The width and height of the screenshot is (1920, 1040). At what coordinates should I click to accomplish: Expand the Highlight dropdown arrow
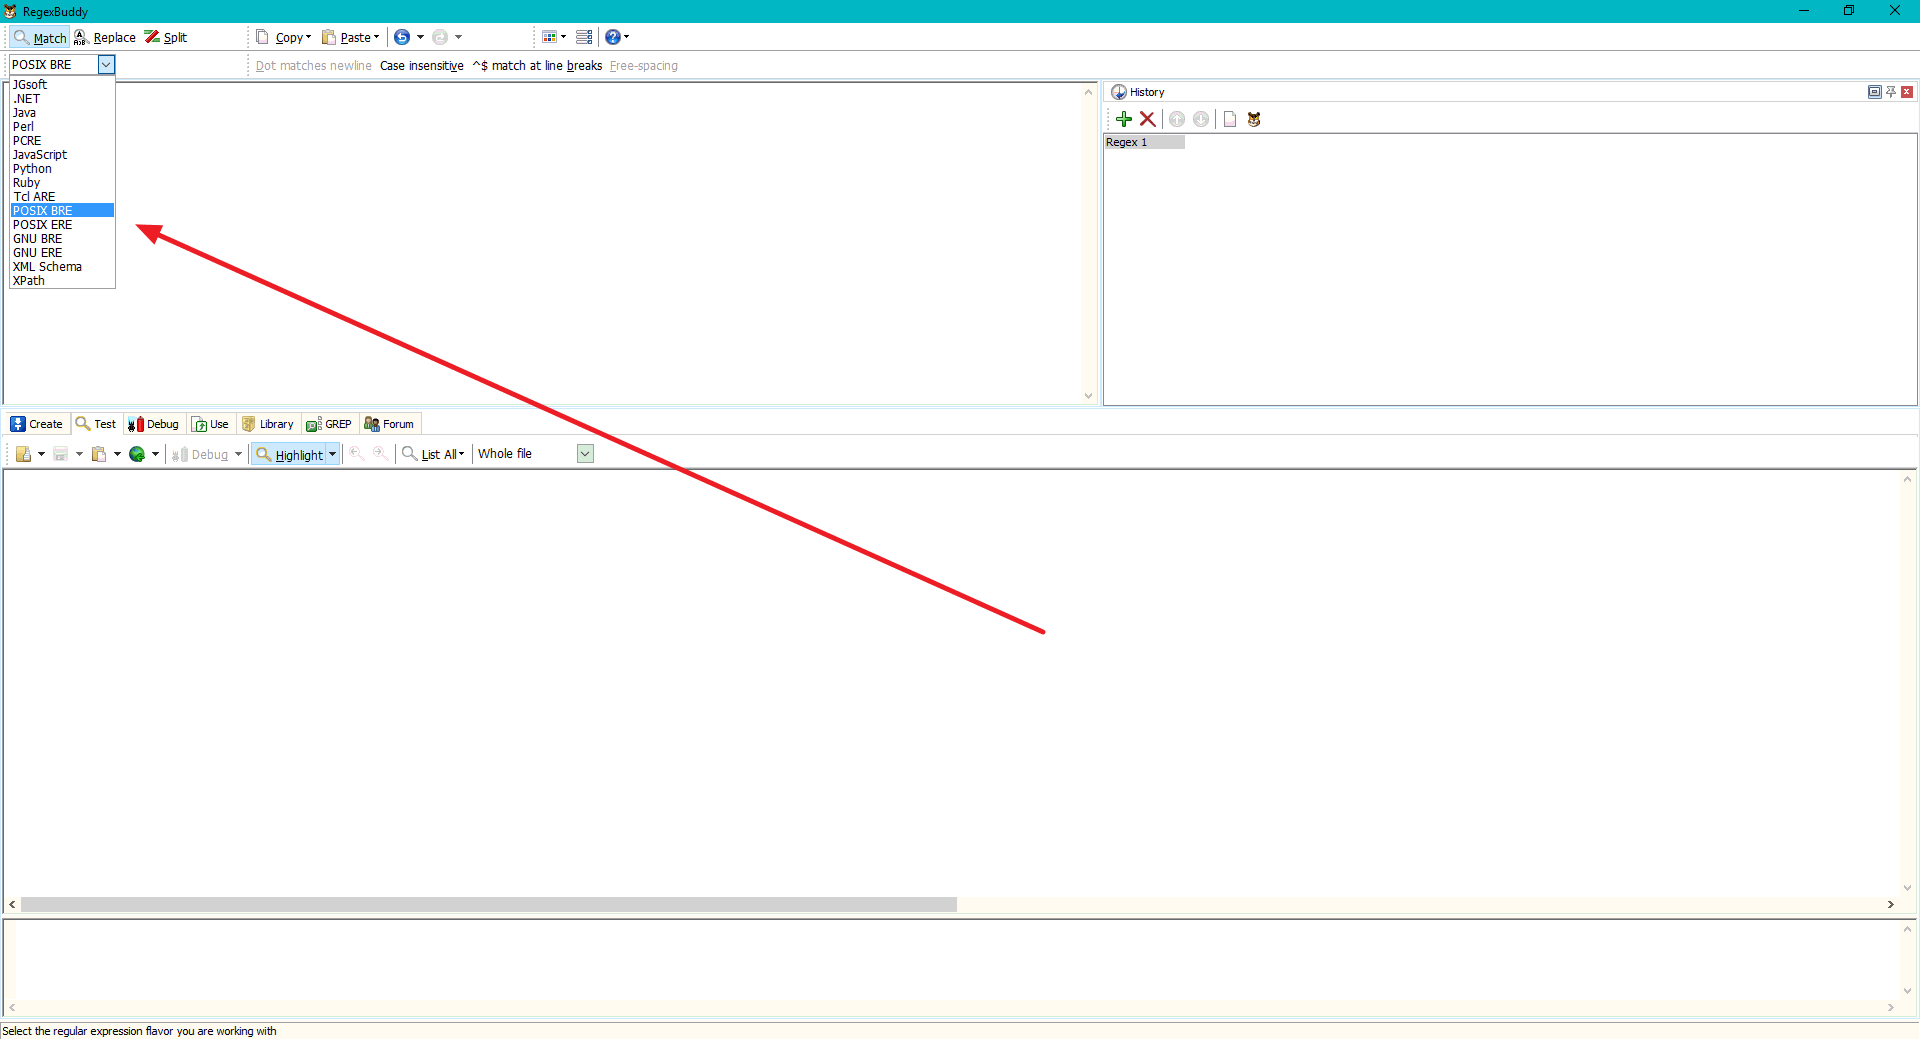pos(333,454)
